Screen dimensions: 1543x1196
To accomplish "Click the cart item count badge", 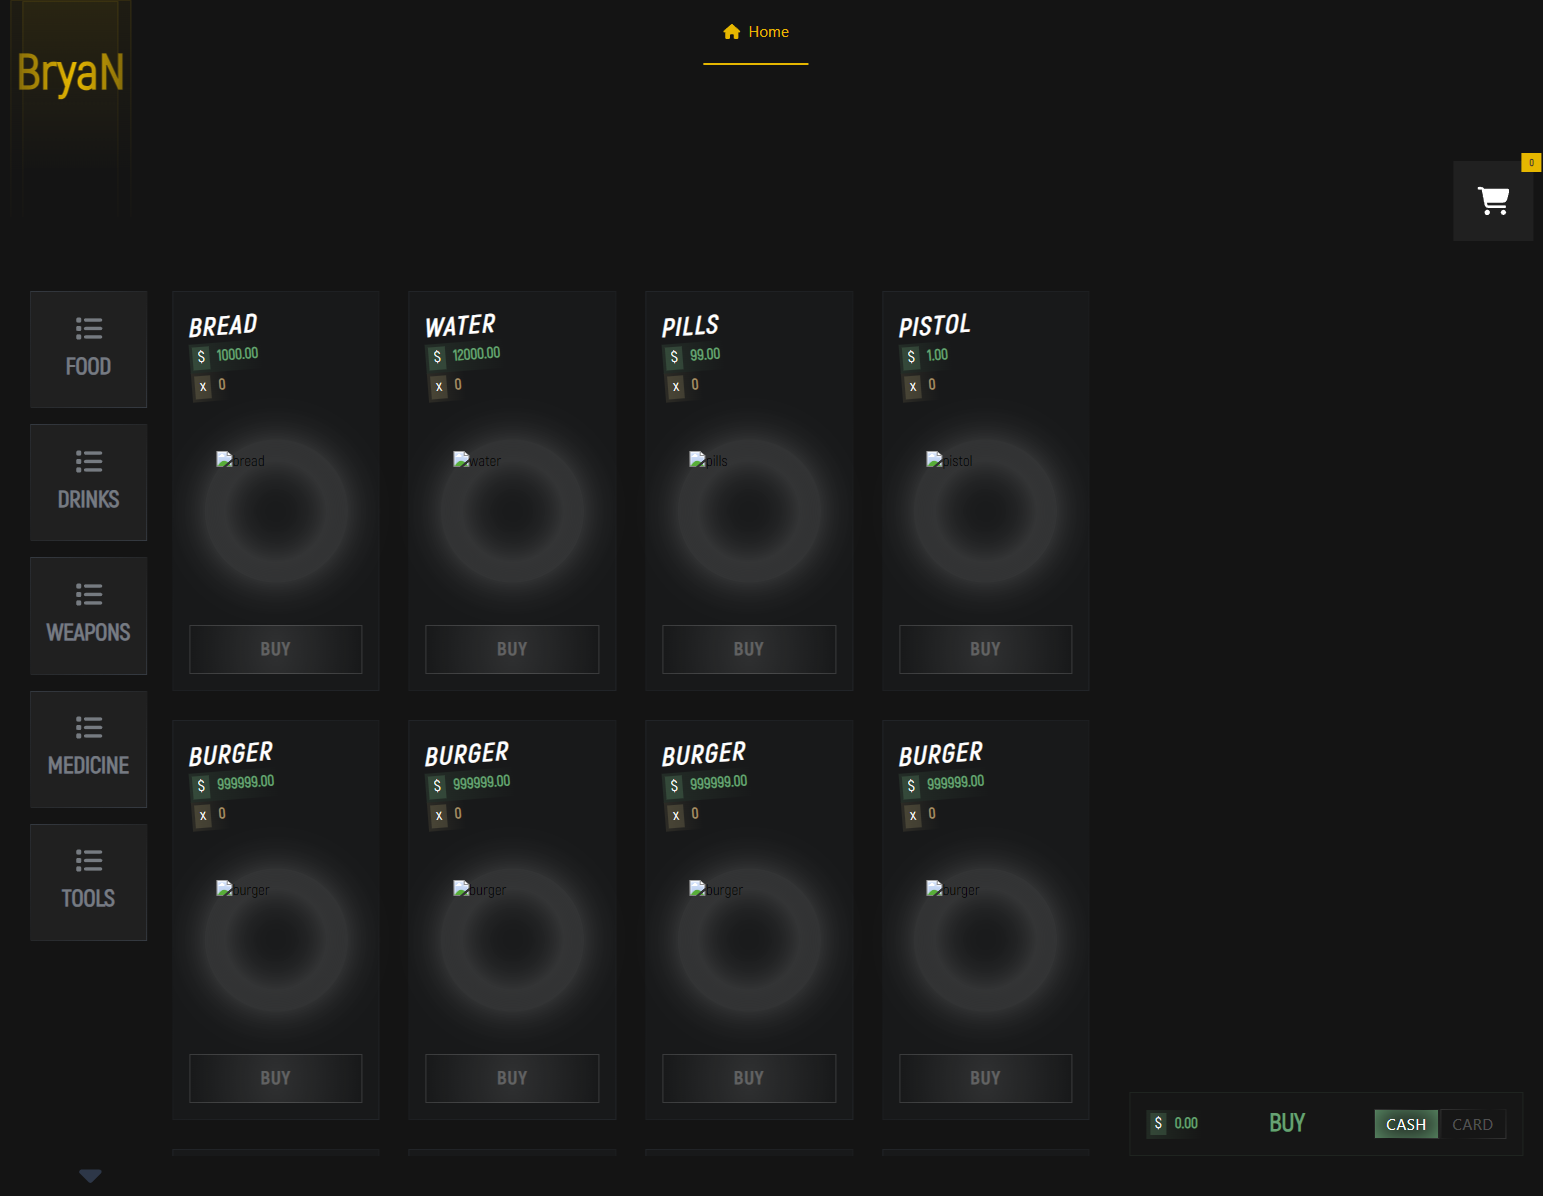I will (x=1530, y=162).
